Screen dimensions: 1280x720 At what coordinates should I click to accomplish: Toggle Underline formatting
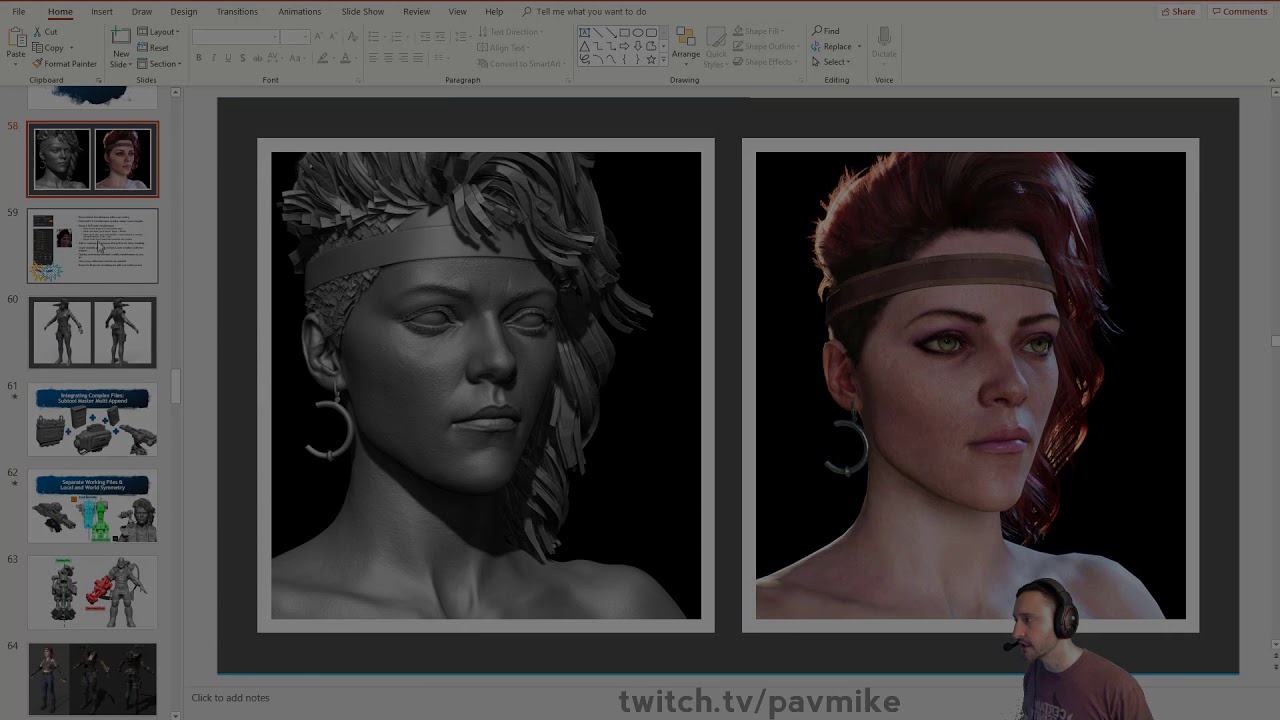click(x=228, y=58)
